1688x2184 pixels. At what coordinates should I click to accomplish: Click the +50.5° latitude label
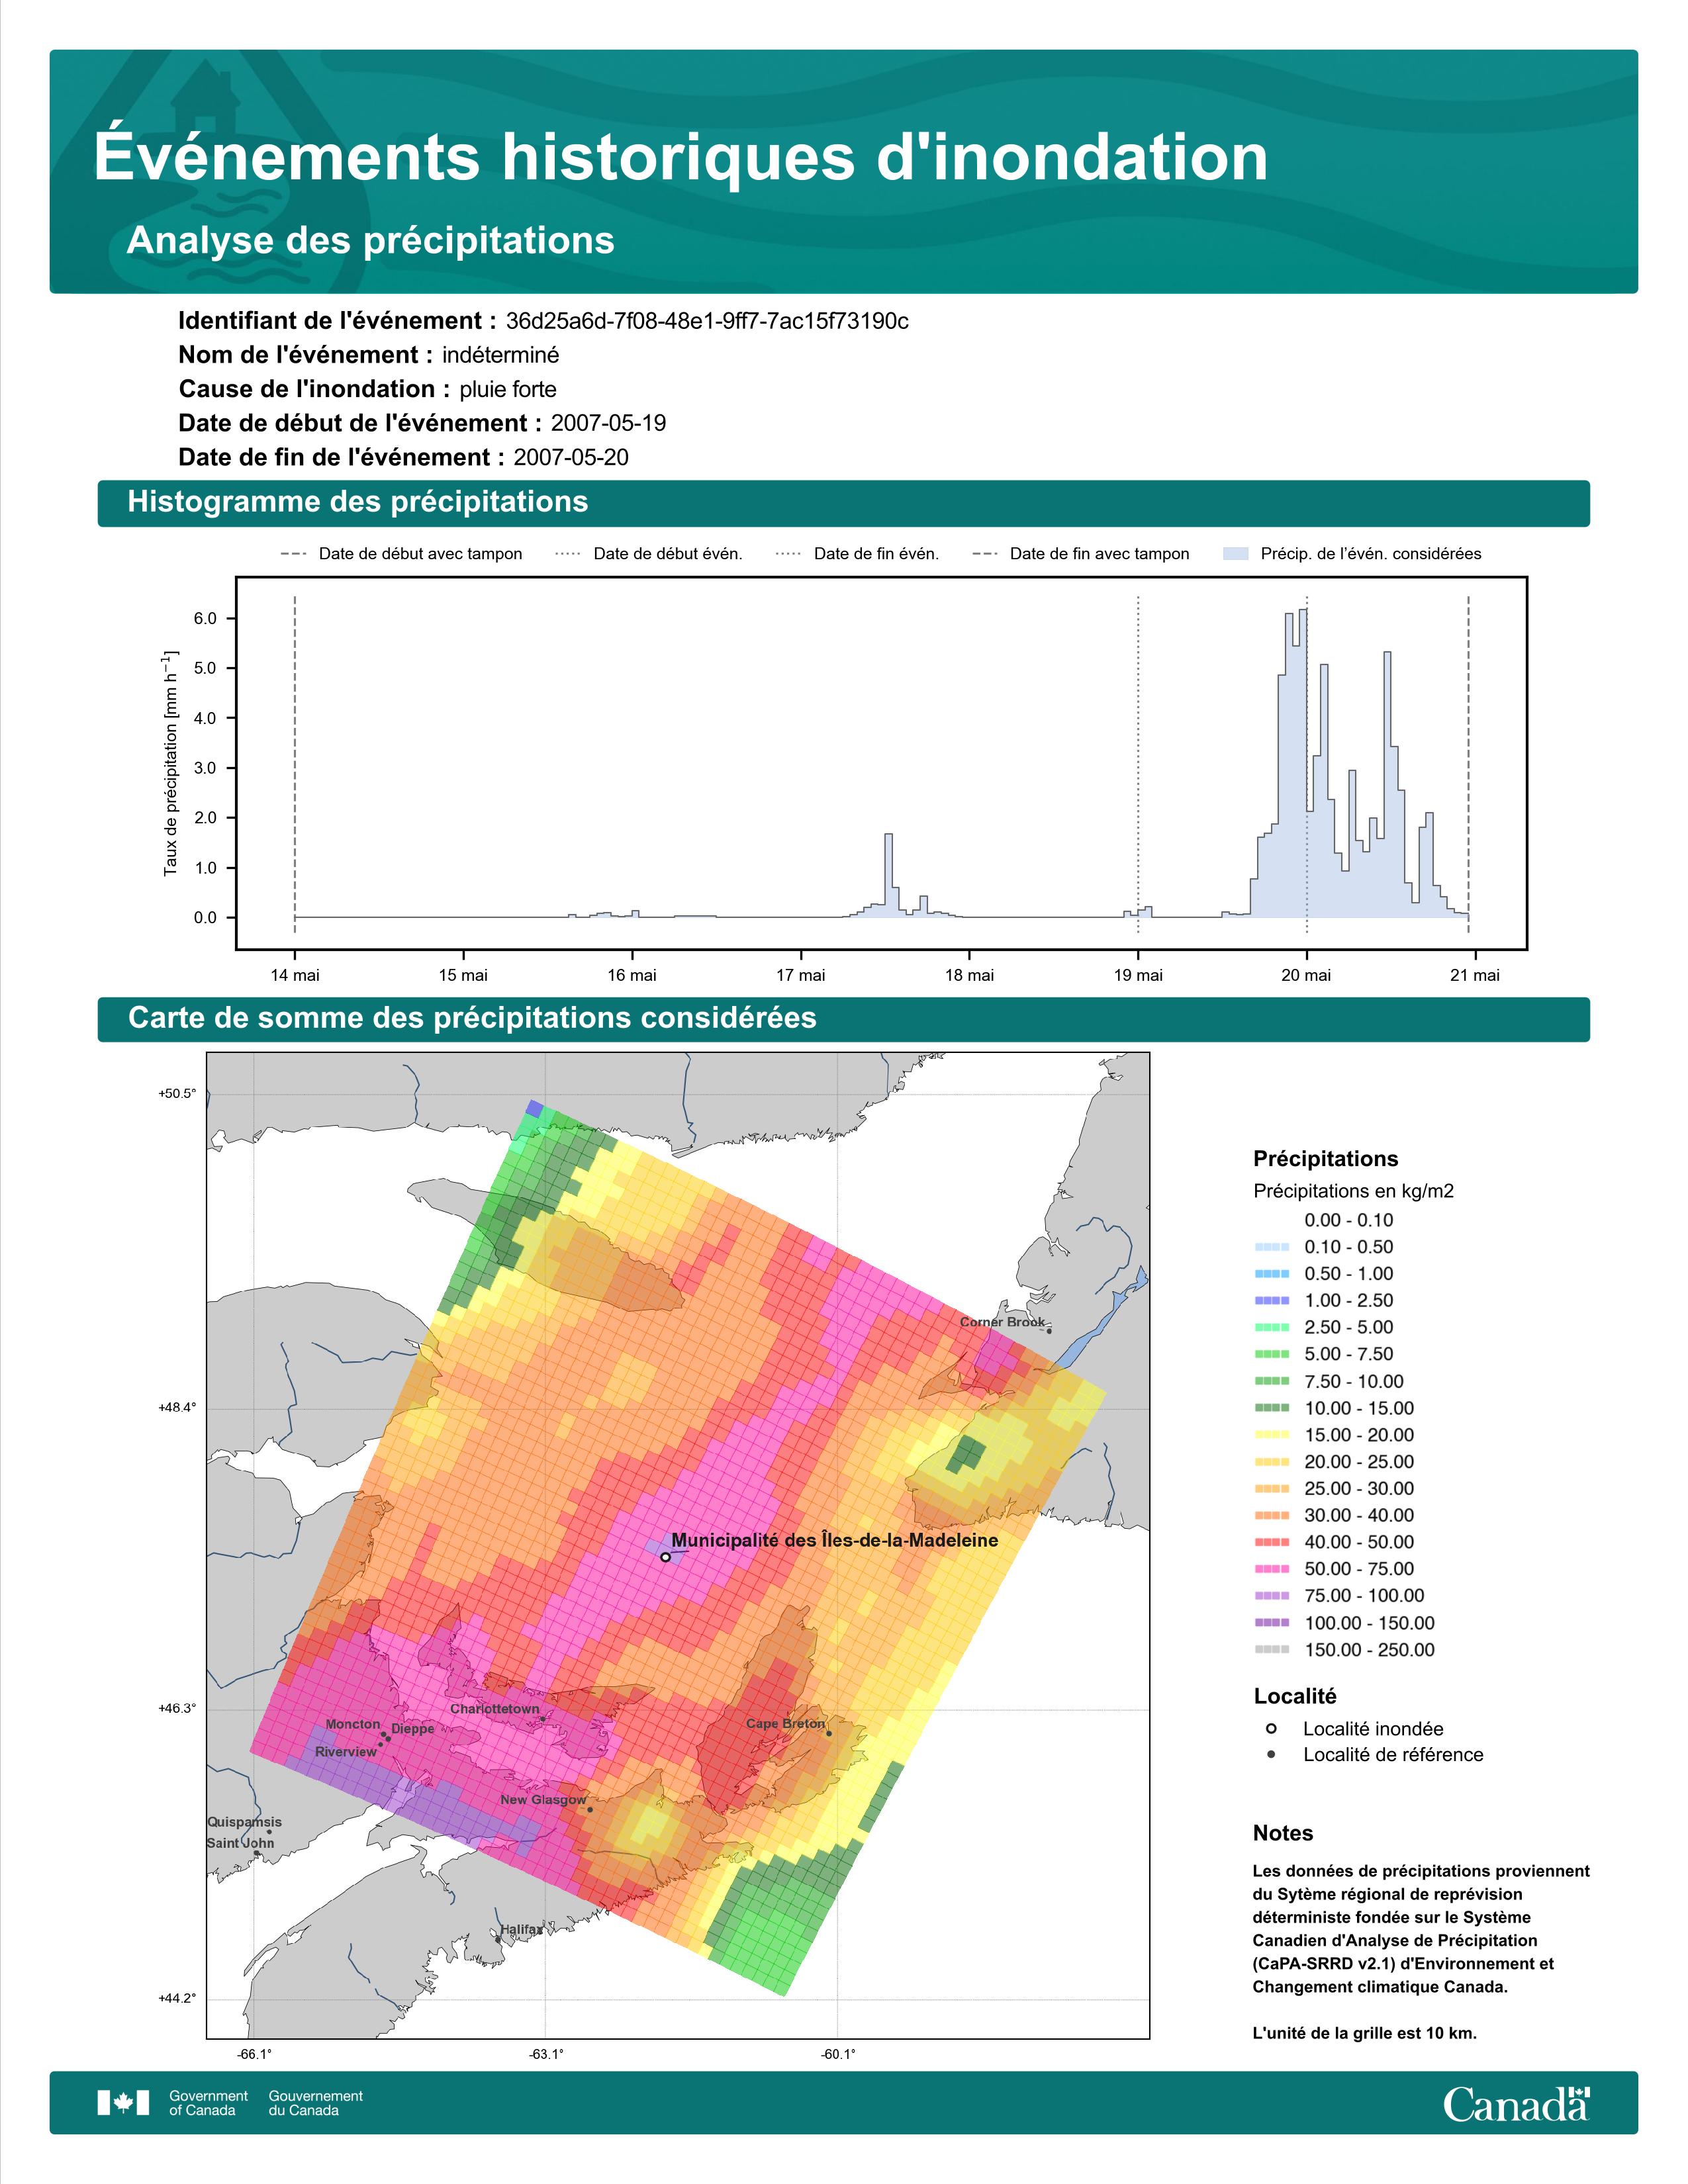tap(177, 1094)
